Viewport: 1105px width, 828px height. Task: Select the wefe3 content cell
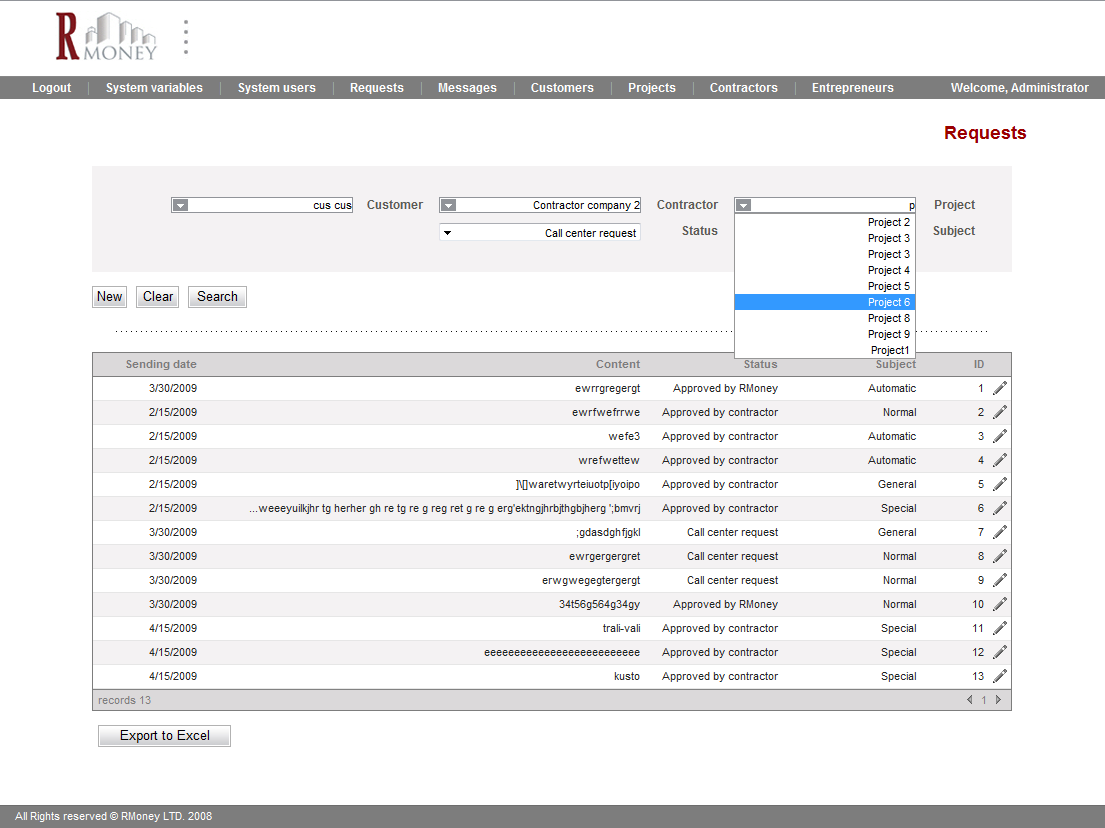[x=624, y=436]
